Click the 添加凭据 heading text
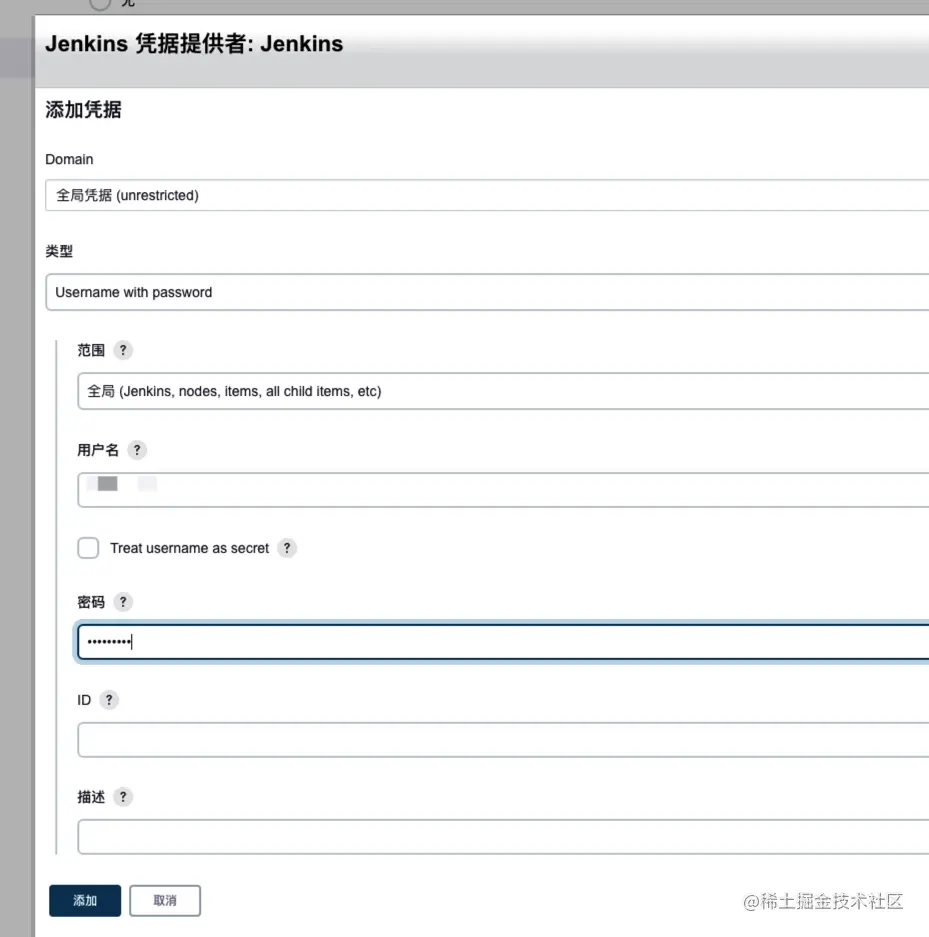This screenshot has width=929, height=937. point(84,110)
